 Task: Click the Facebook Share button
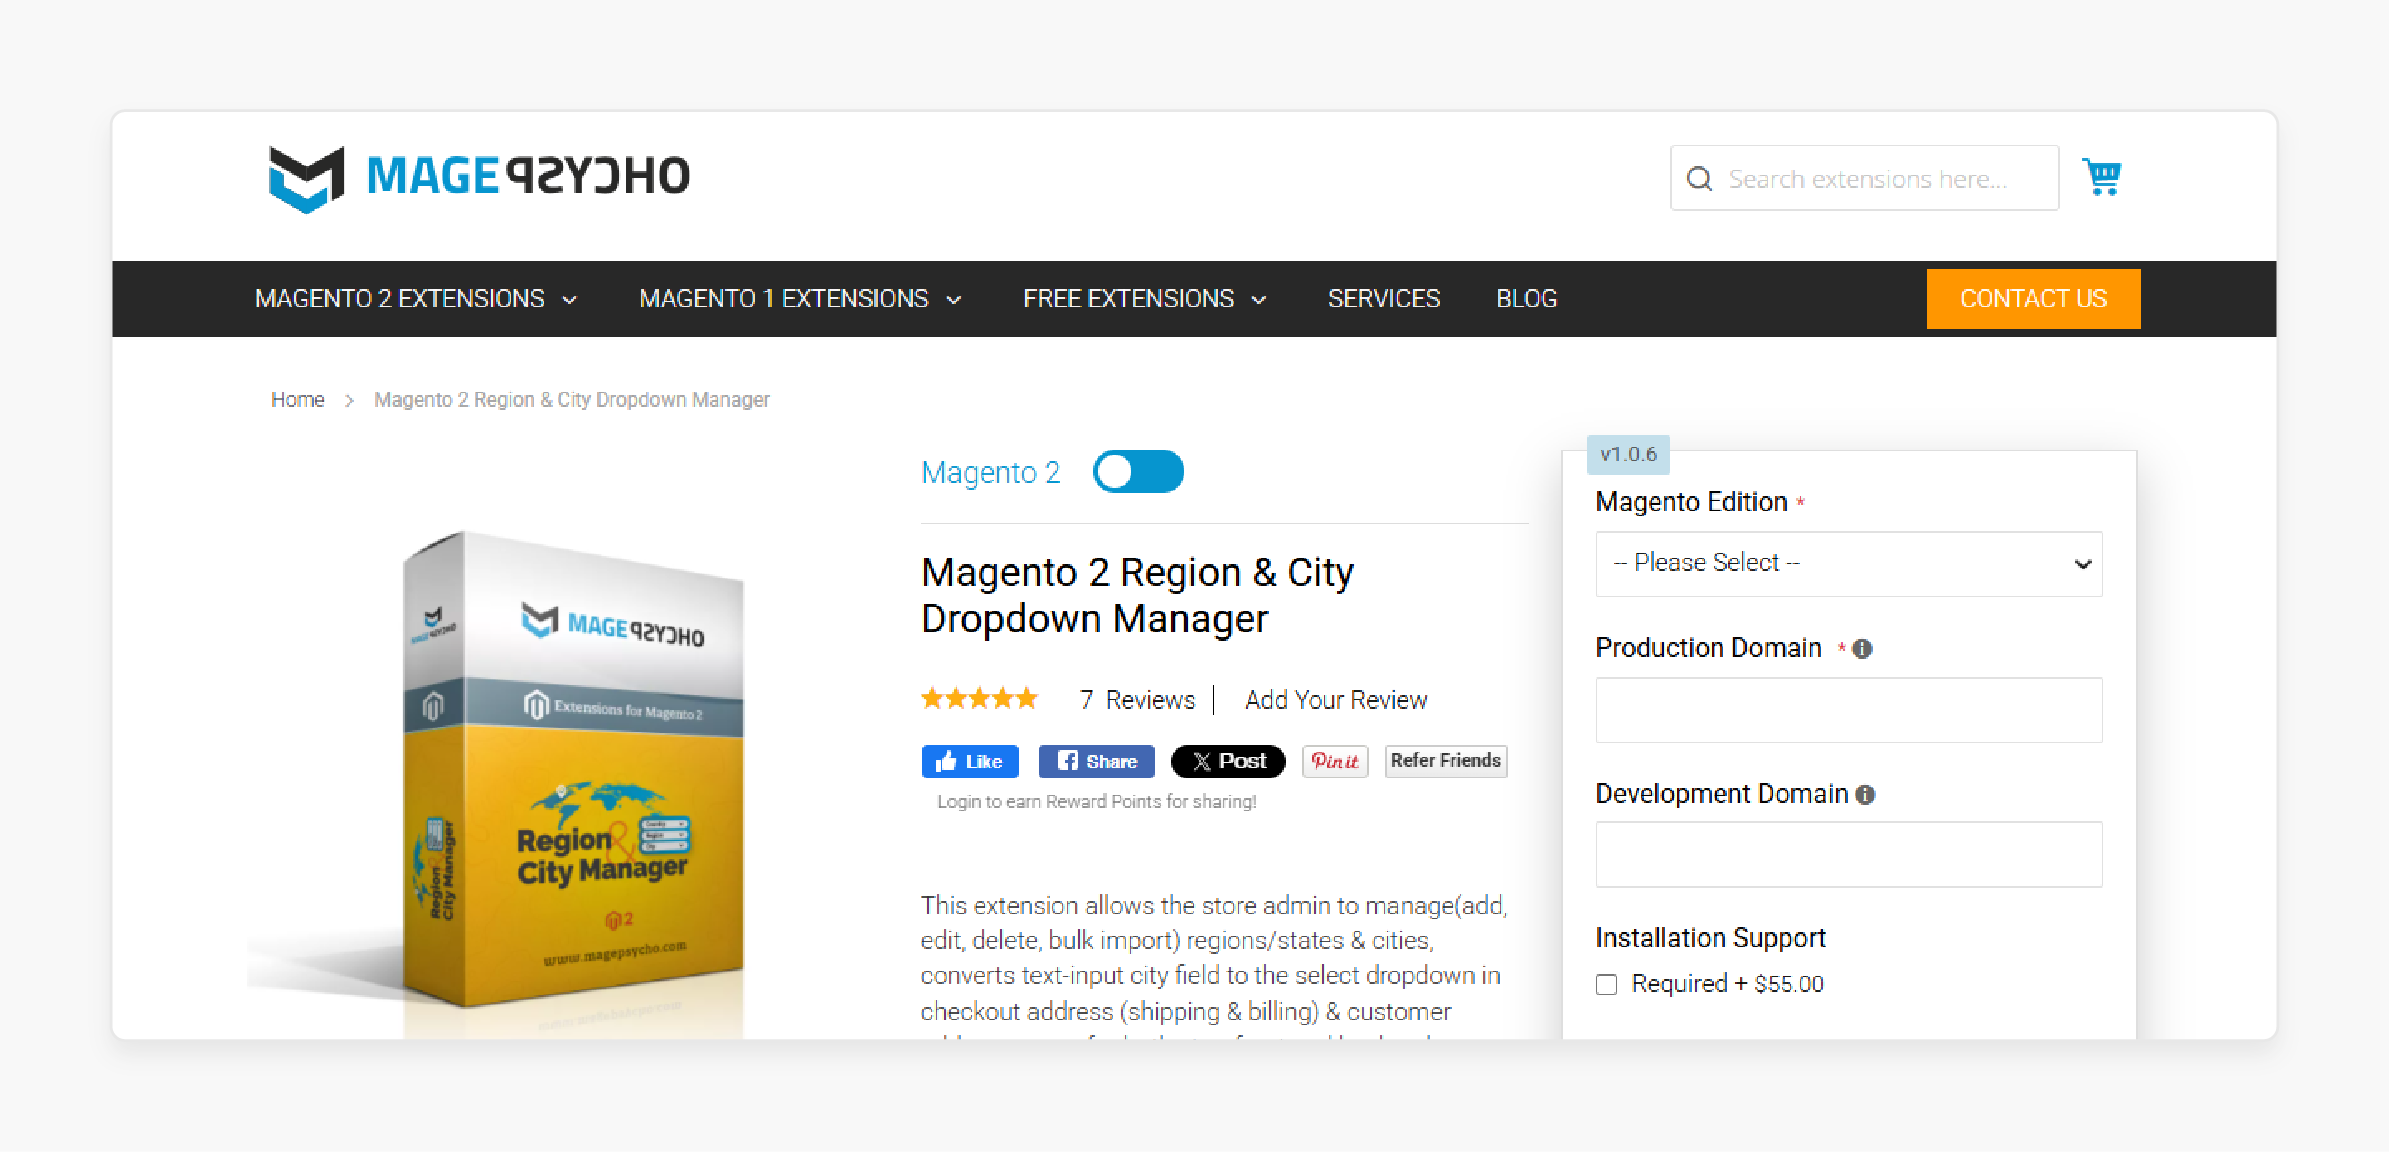[x=1097, y=761]
